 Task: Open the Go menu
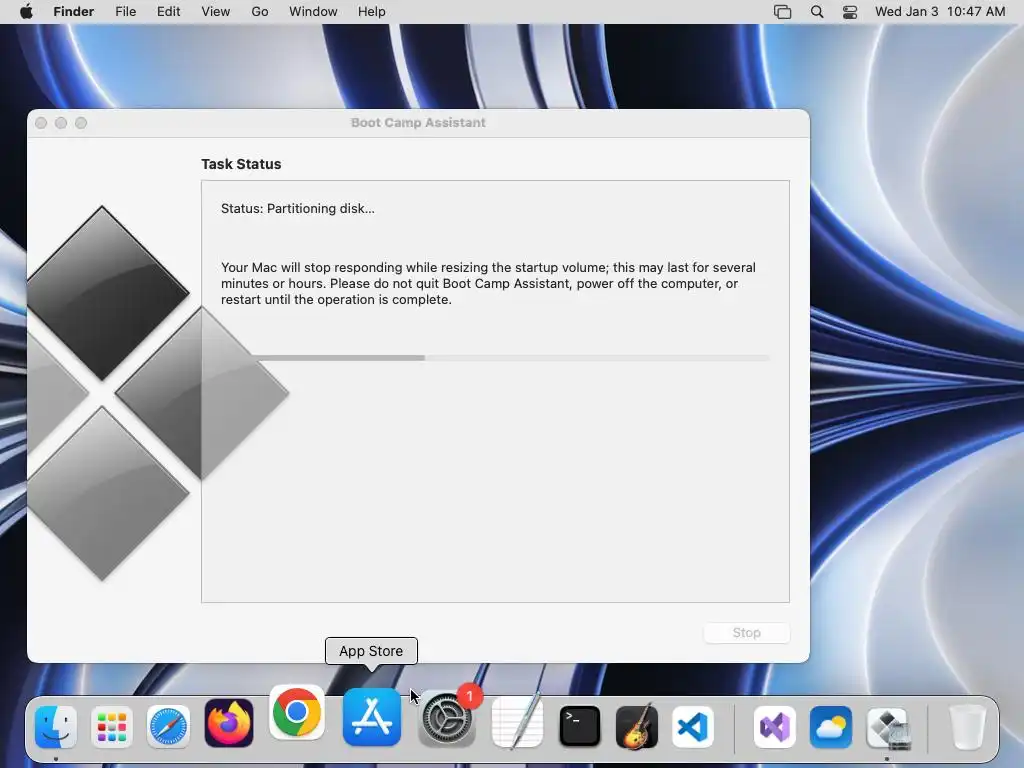pyautogui.click(x=260, y=11)
